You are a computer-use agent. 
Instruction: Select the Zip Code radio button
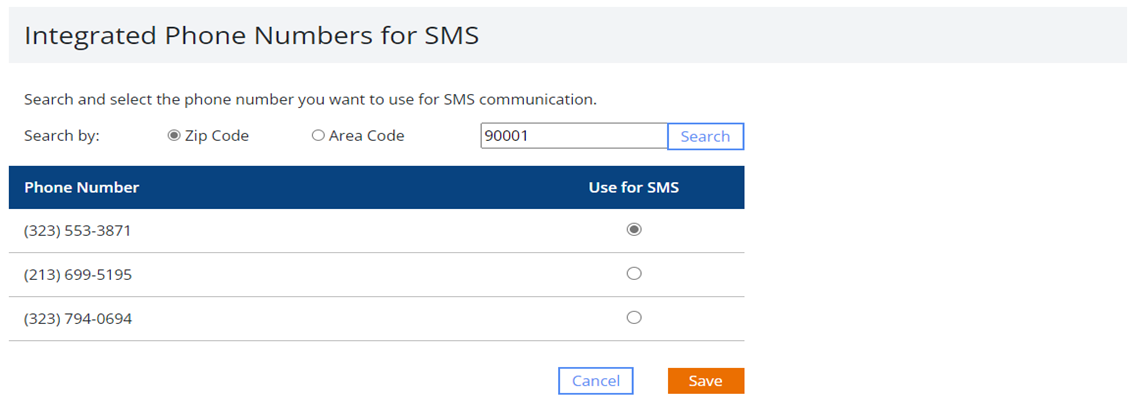pyautogui.click(x=174, y=135)
